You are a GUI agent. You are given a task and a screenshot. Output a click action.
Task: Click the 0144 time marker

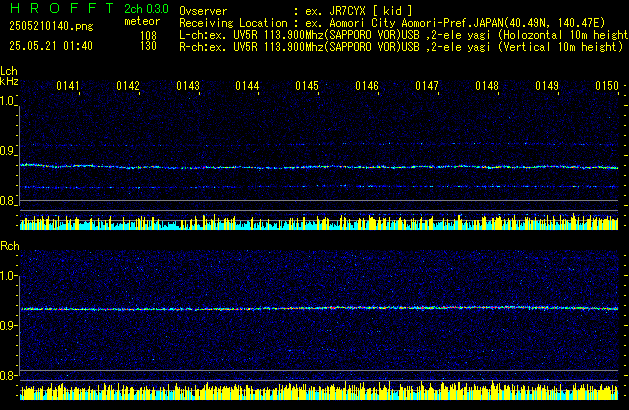[x=247, y=86]
